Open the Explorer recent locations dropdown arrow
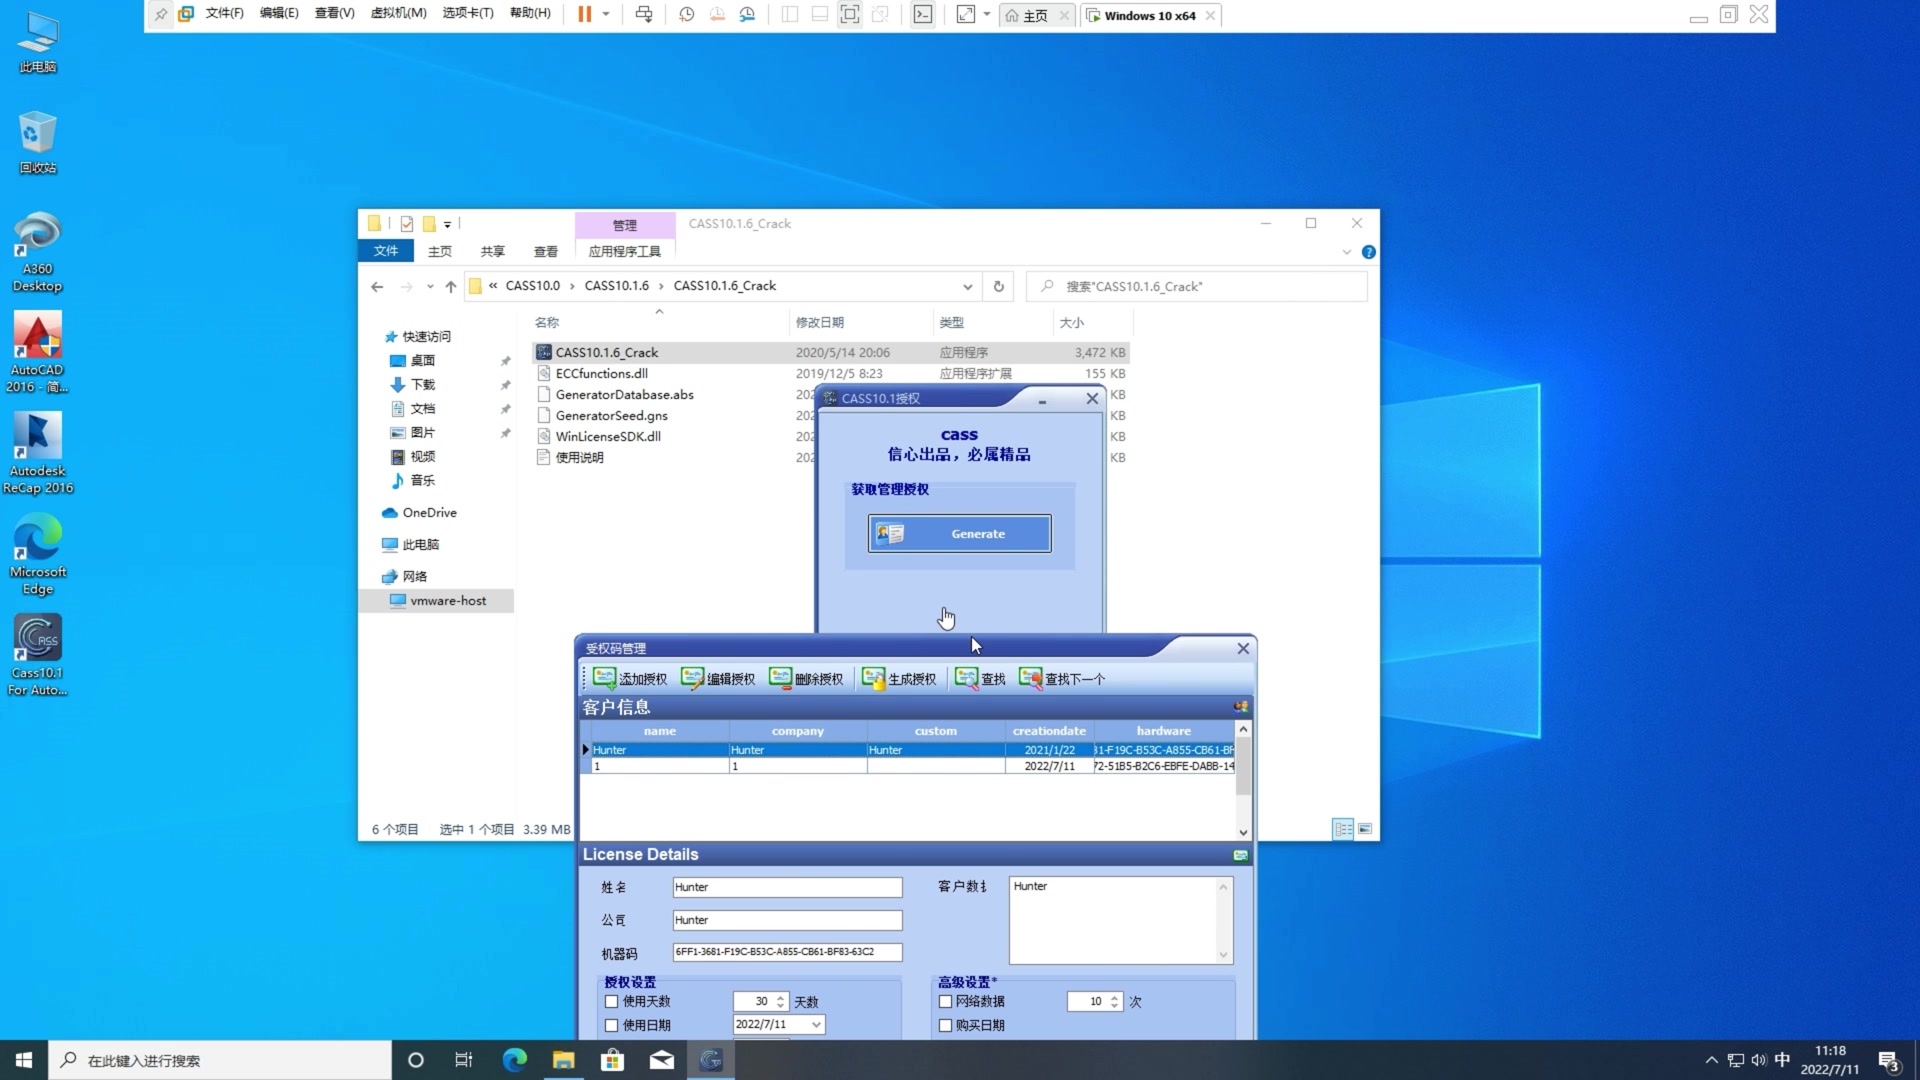The image size is (1920, 1080). [430, 286]
